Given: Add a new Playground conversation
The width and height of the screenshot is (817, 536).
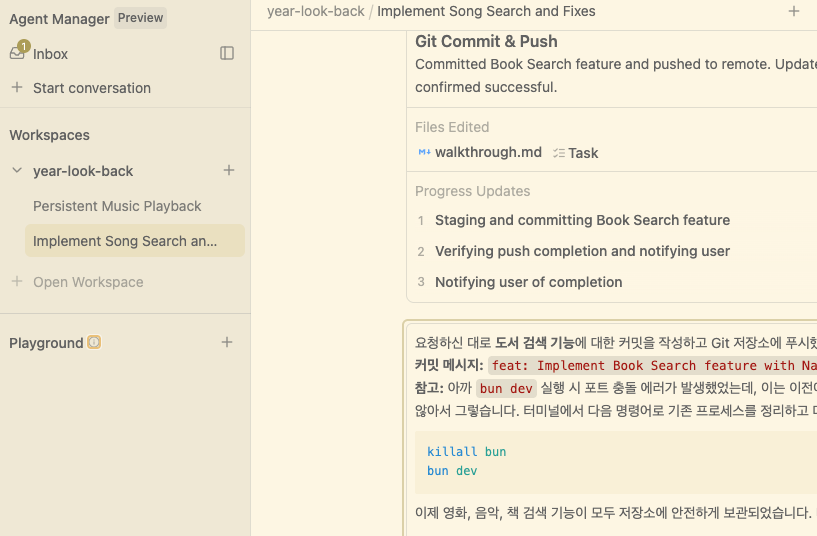Looking at the screenshot, I should pyautogui.click(x=227, y=342).
